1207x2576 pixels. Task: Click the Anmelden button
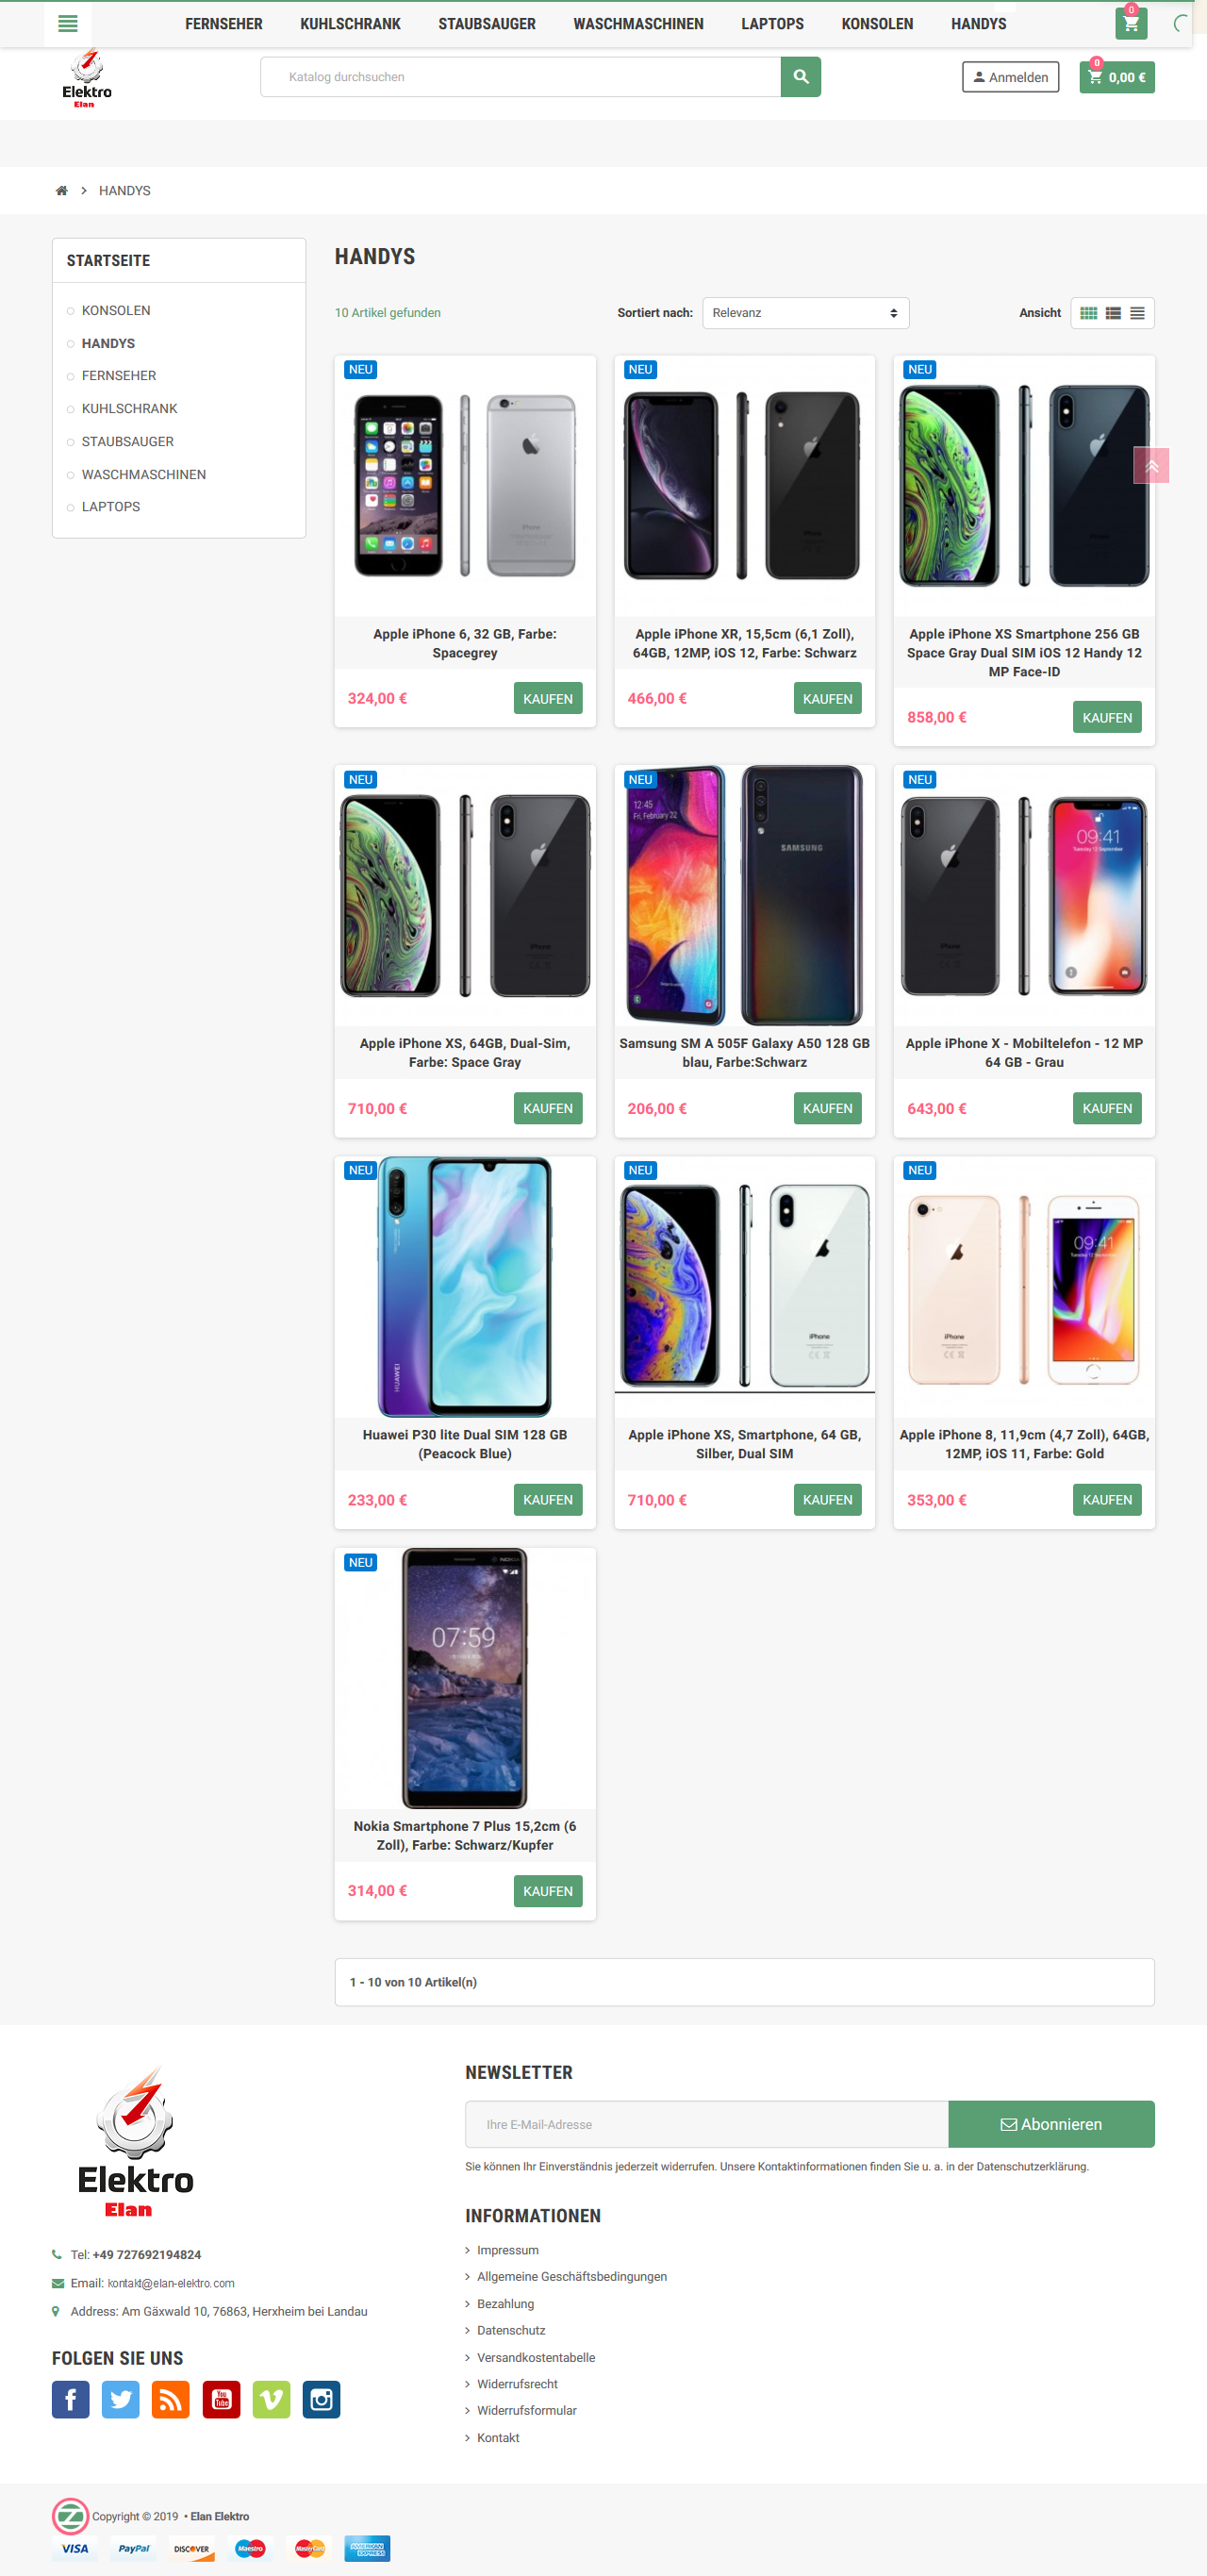click(1010, 77)
